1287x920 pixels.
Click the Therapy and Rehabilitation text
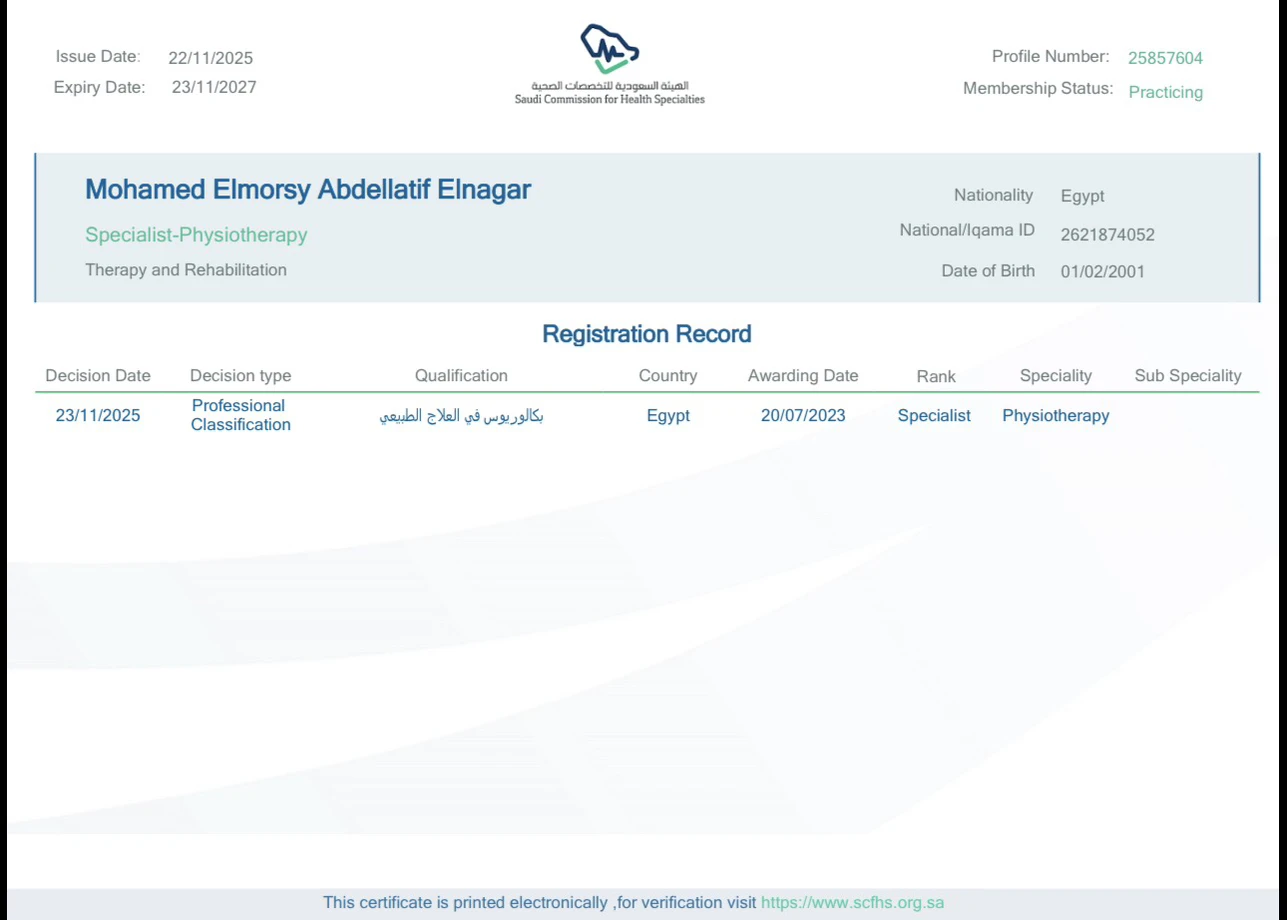(x=186, y=270)
